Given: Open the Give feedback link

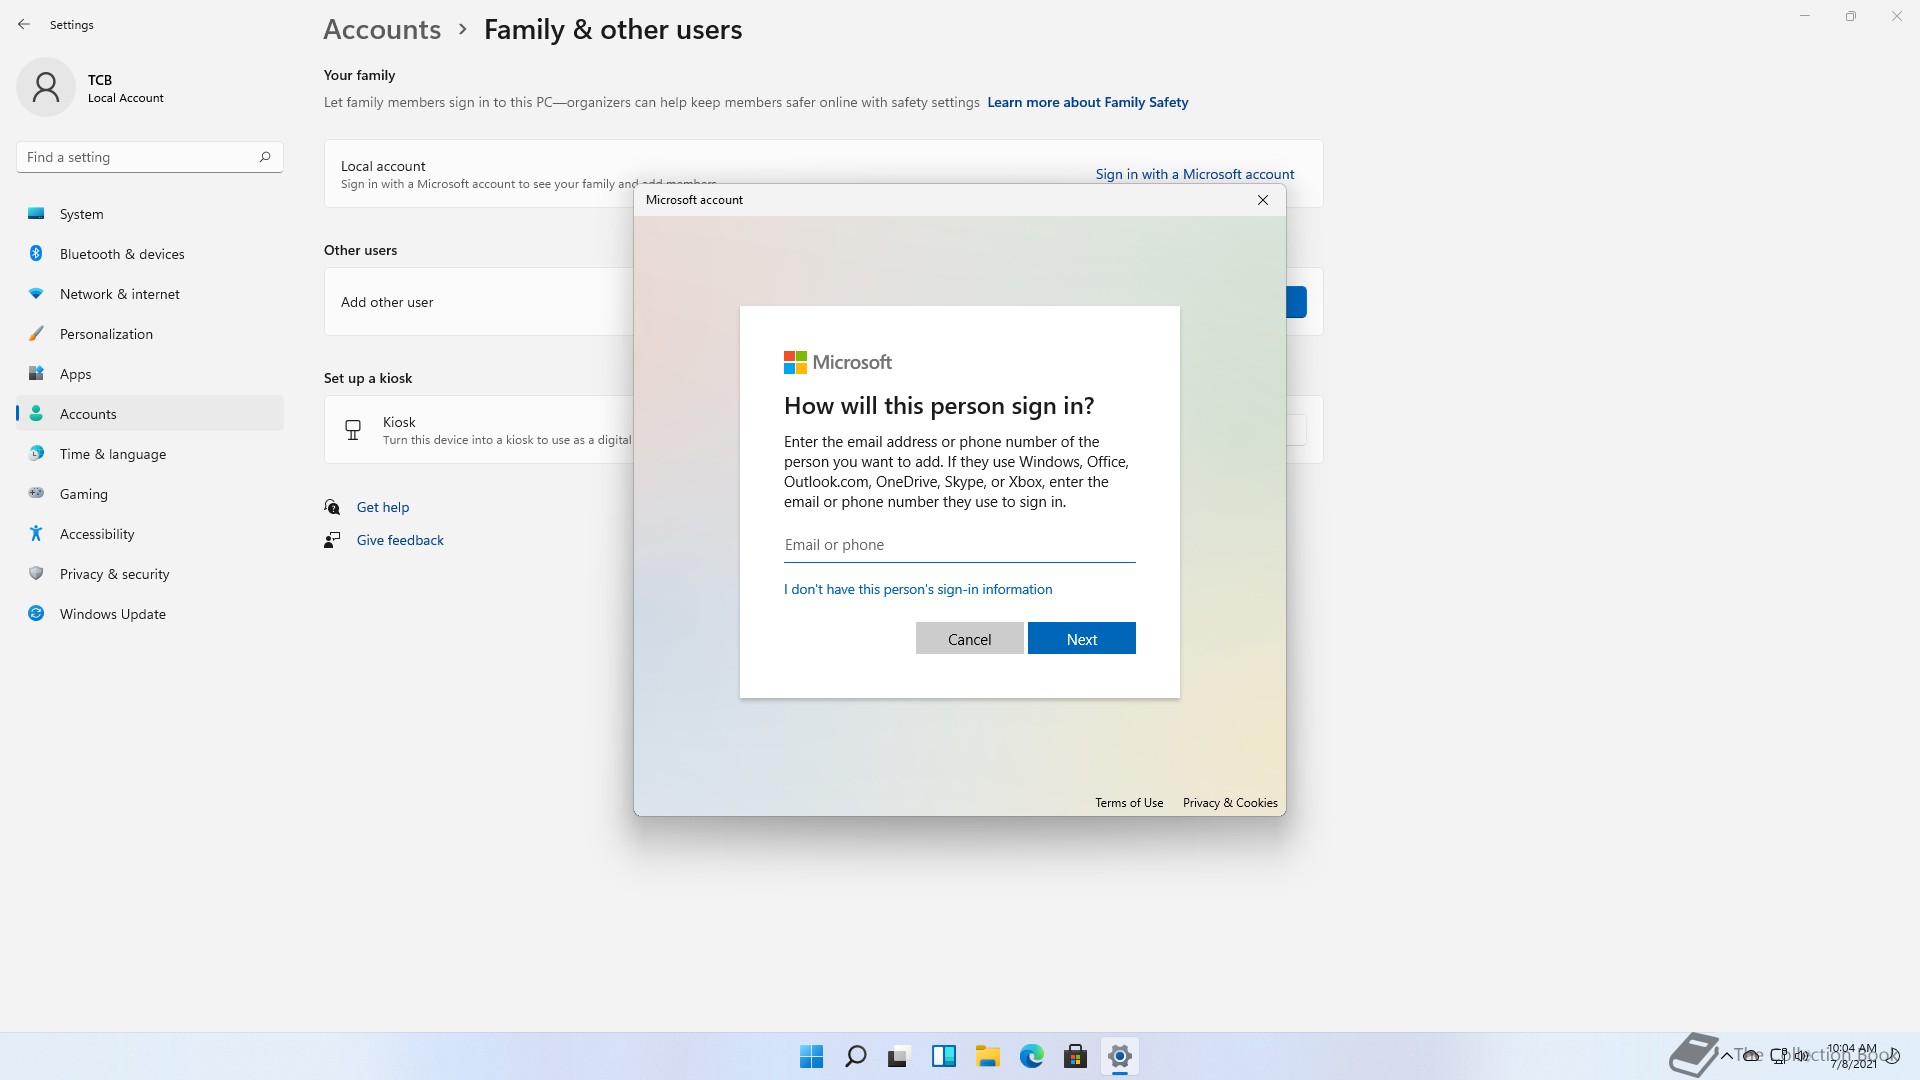Looking at the screenshot, I should pyautogui.click(x=400, y=540).
